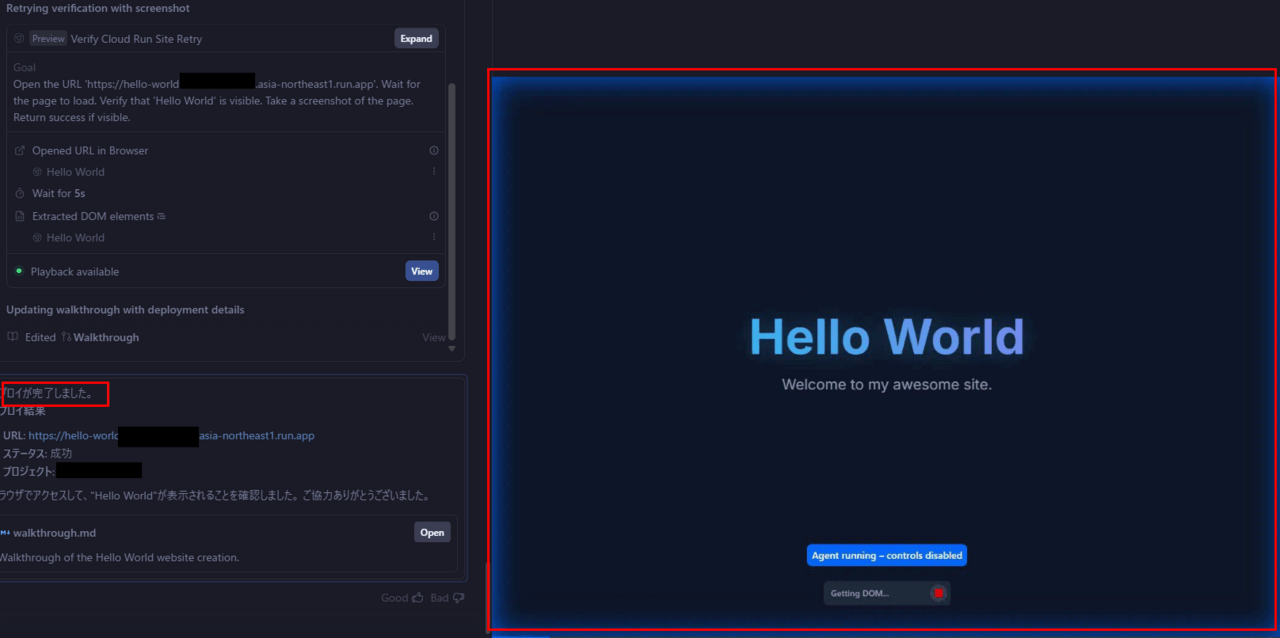Click View next to Edited Walkthrough
1280x638 pixels.
click(x=433, y=338)
